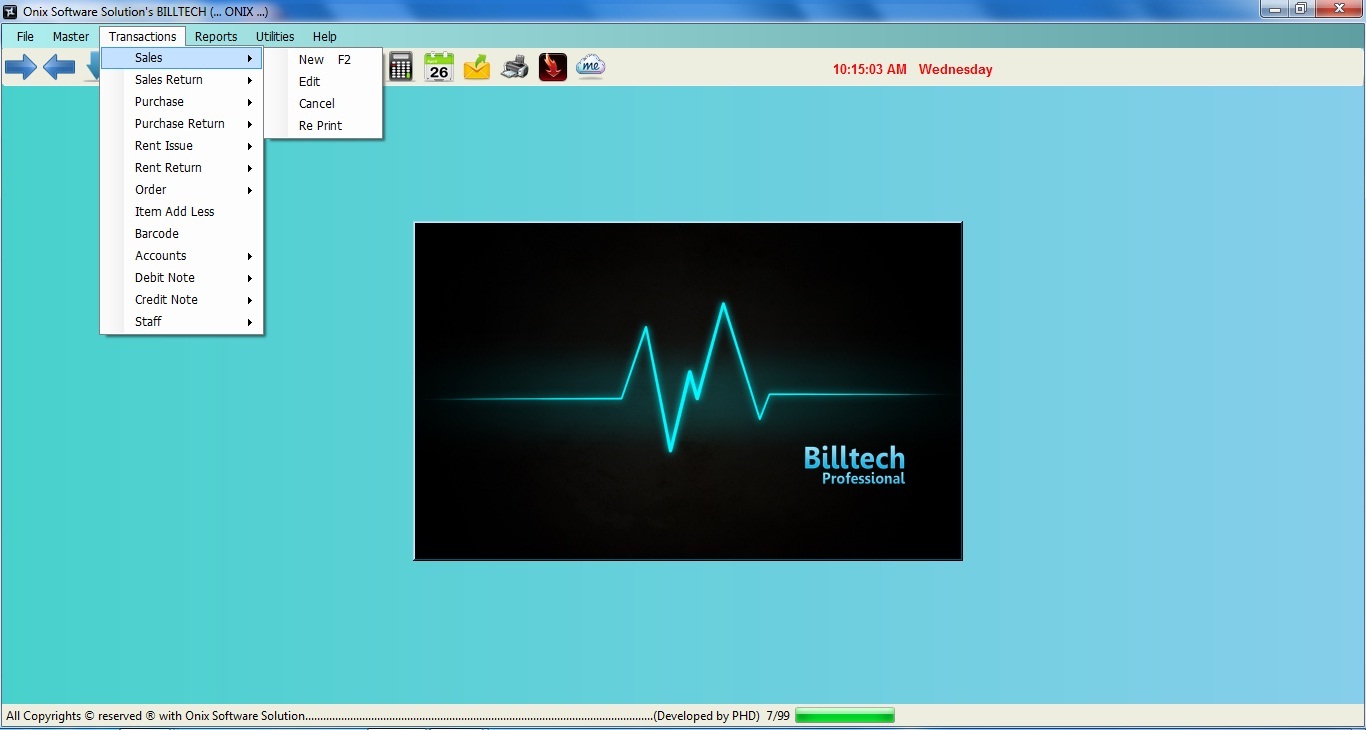This screenshot has height=730, width=1366.
Task: Click the yellow envelope mail icon
Action: [477, 67]
